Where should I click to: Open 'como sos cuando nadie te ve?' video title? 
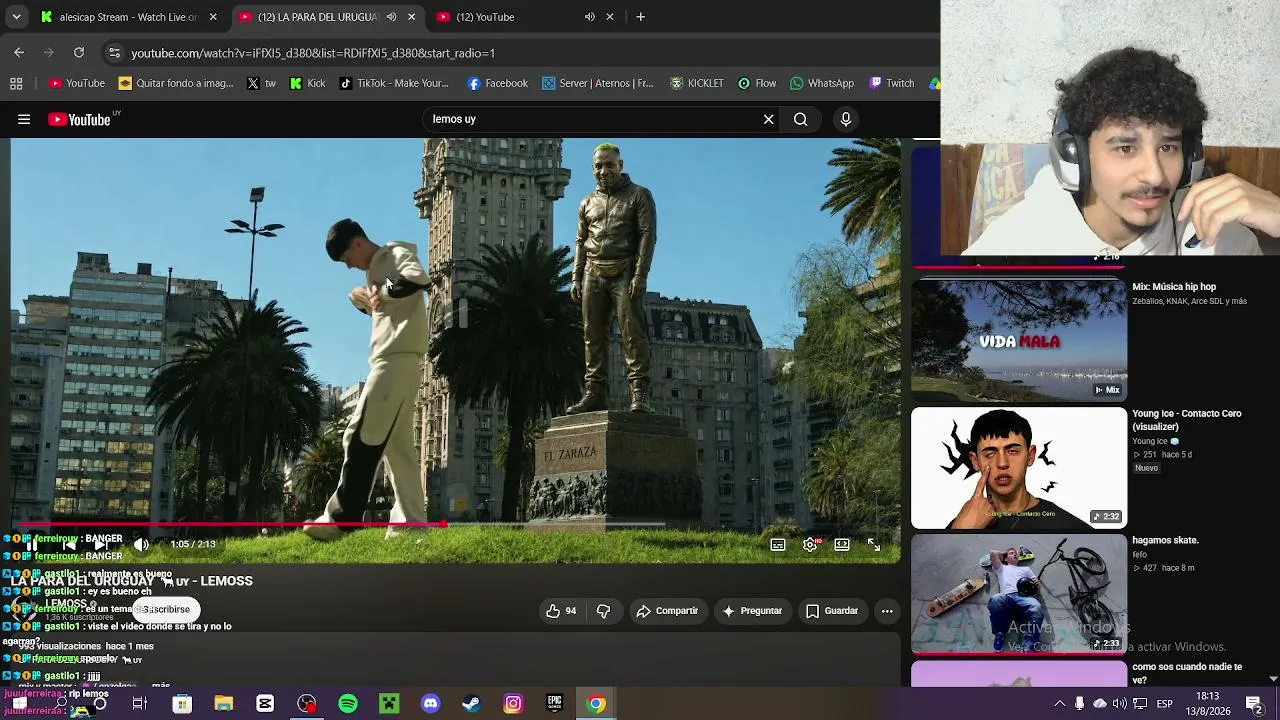(1187, 673)
